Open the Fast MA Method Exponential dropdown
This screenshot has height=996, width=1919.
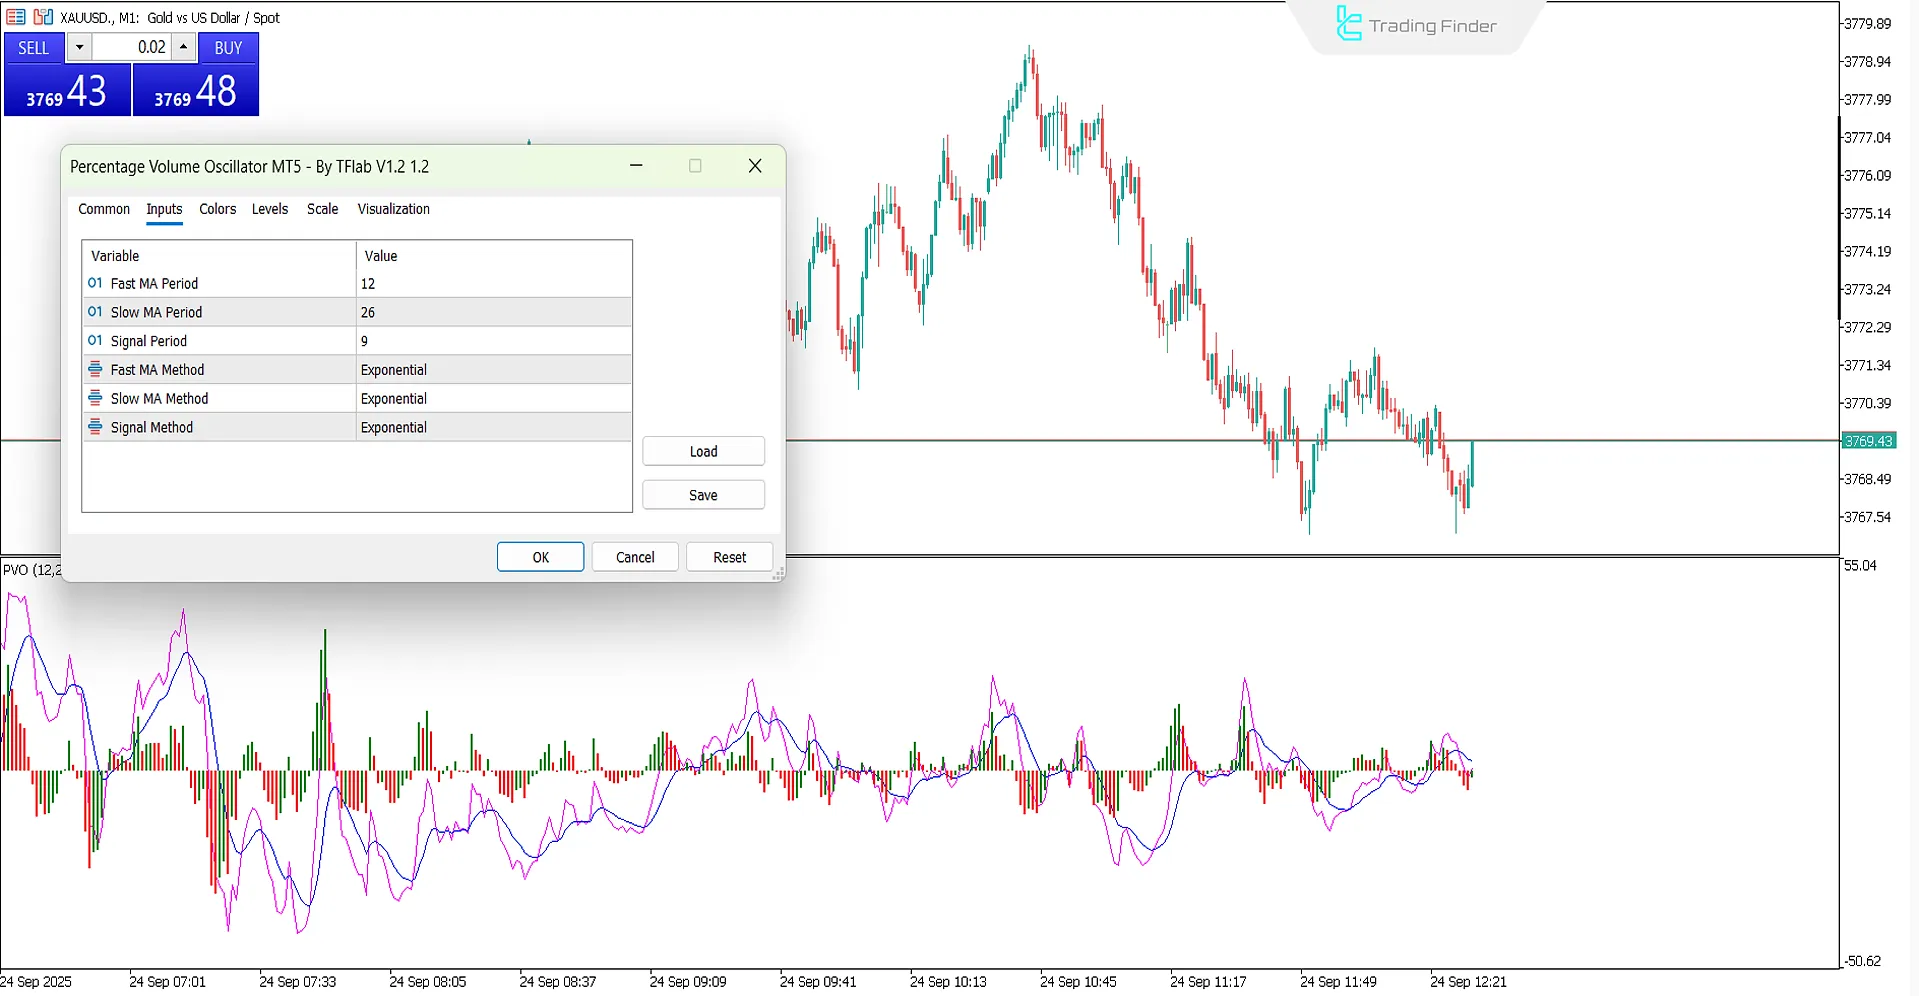tap(493, 369)
